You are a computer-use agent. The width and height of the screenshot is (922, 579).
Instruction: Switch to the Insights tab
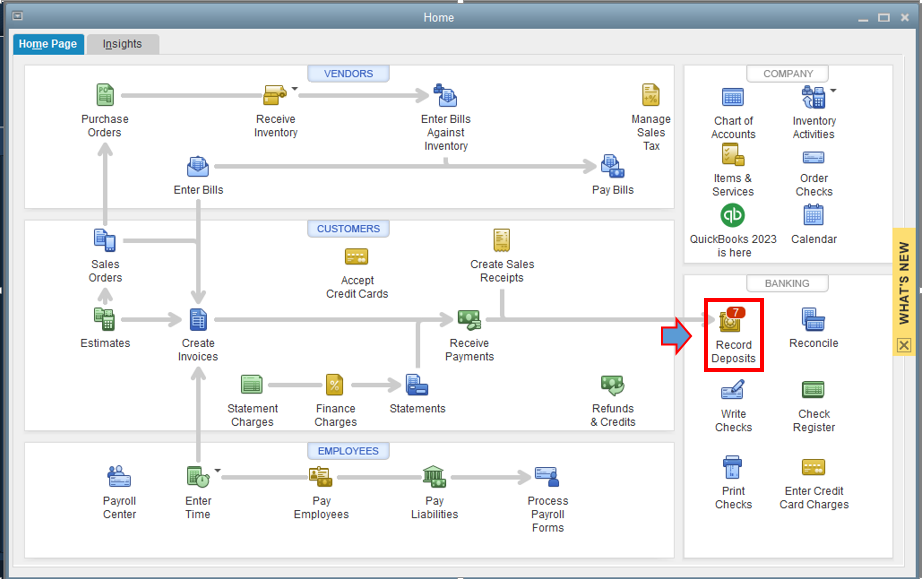(x=122, y=44)
